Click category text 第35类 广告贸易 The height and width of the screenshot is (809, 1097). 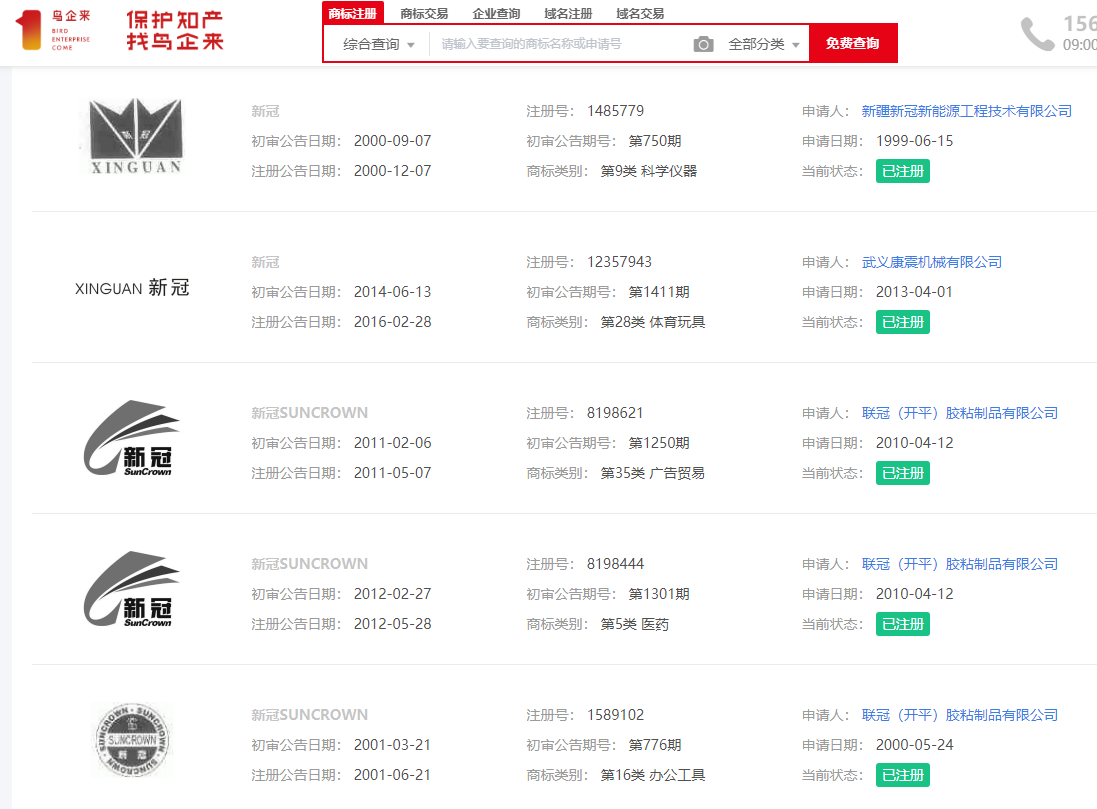pos(653,474)
